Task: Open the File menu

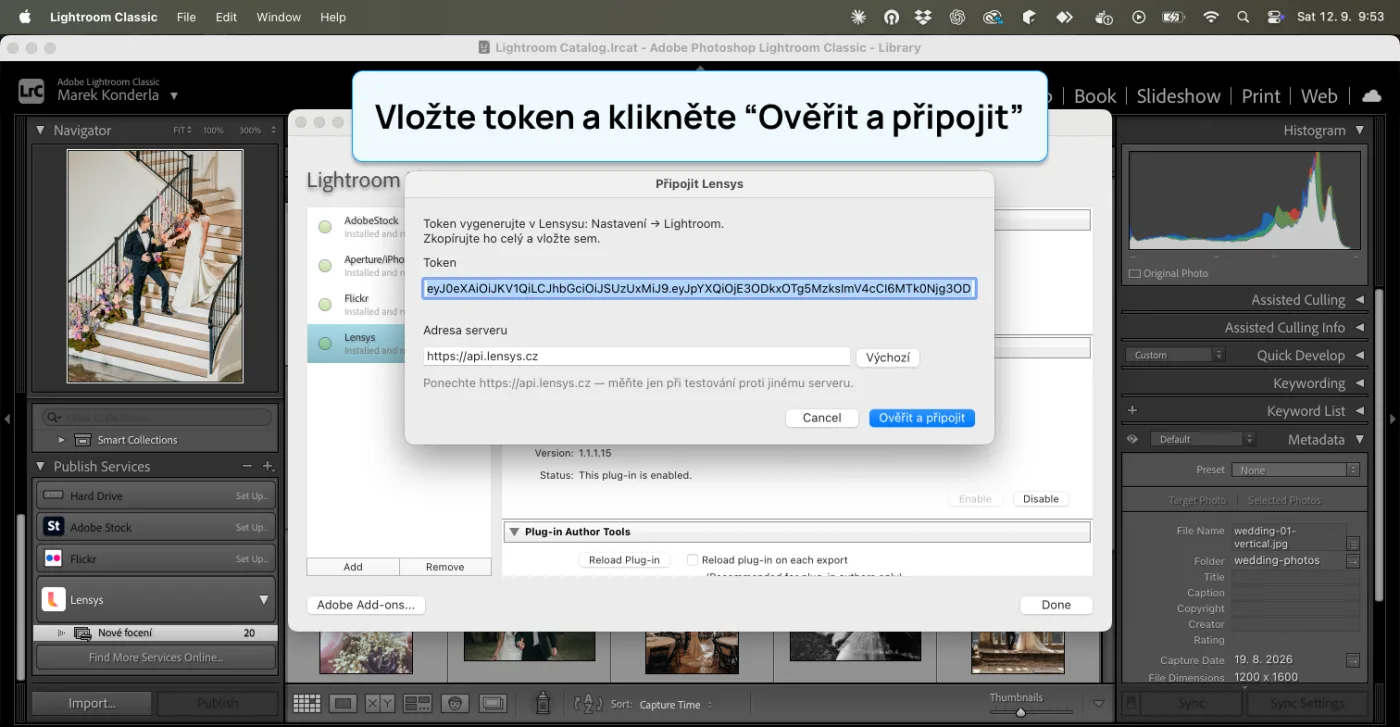Action: click(x=186, y=17)
